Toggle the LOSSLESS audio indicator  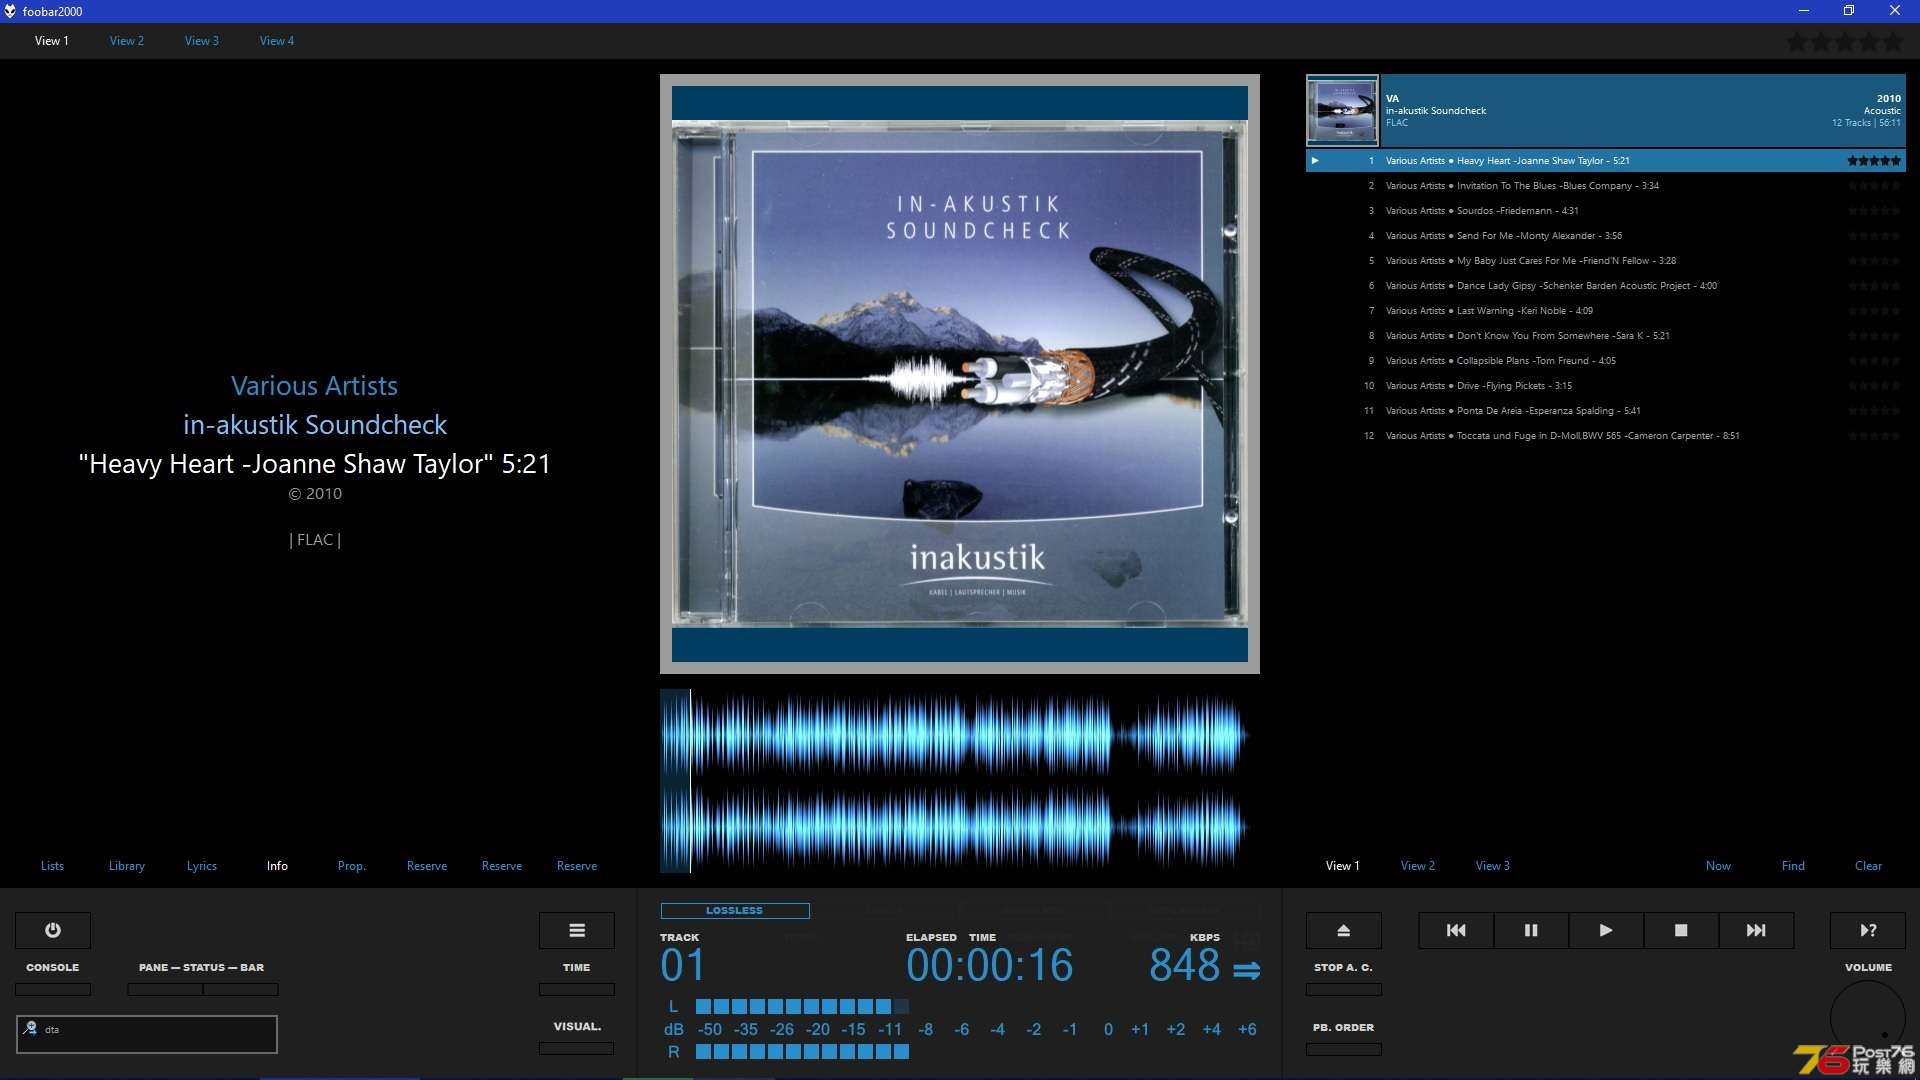[x=733, y=910]
